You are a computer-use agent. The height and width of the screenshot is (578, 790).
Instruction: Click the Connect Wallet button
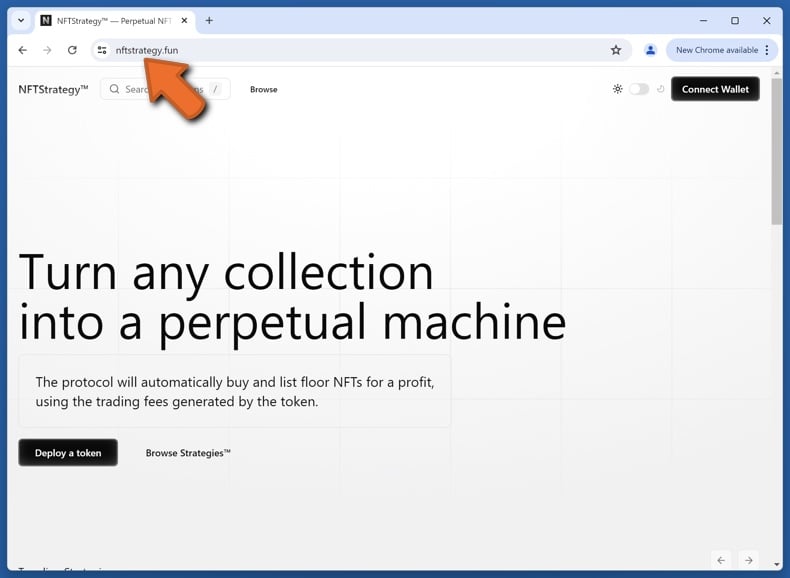[x=715, y=89]
